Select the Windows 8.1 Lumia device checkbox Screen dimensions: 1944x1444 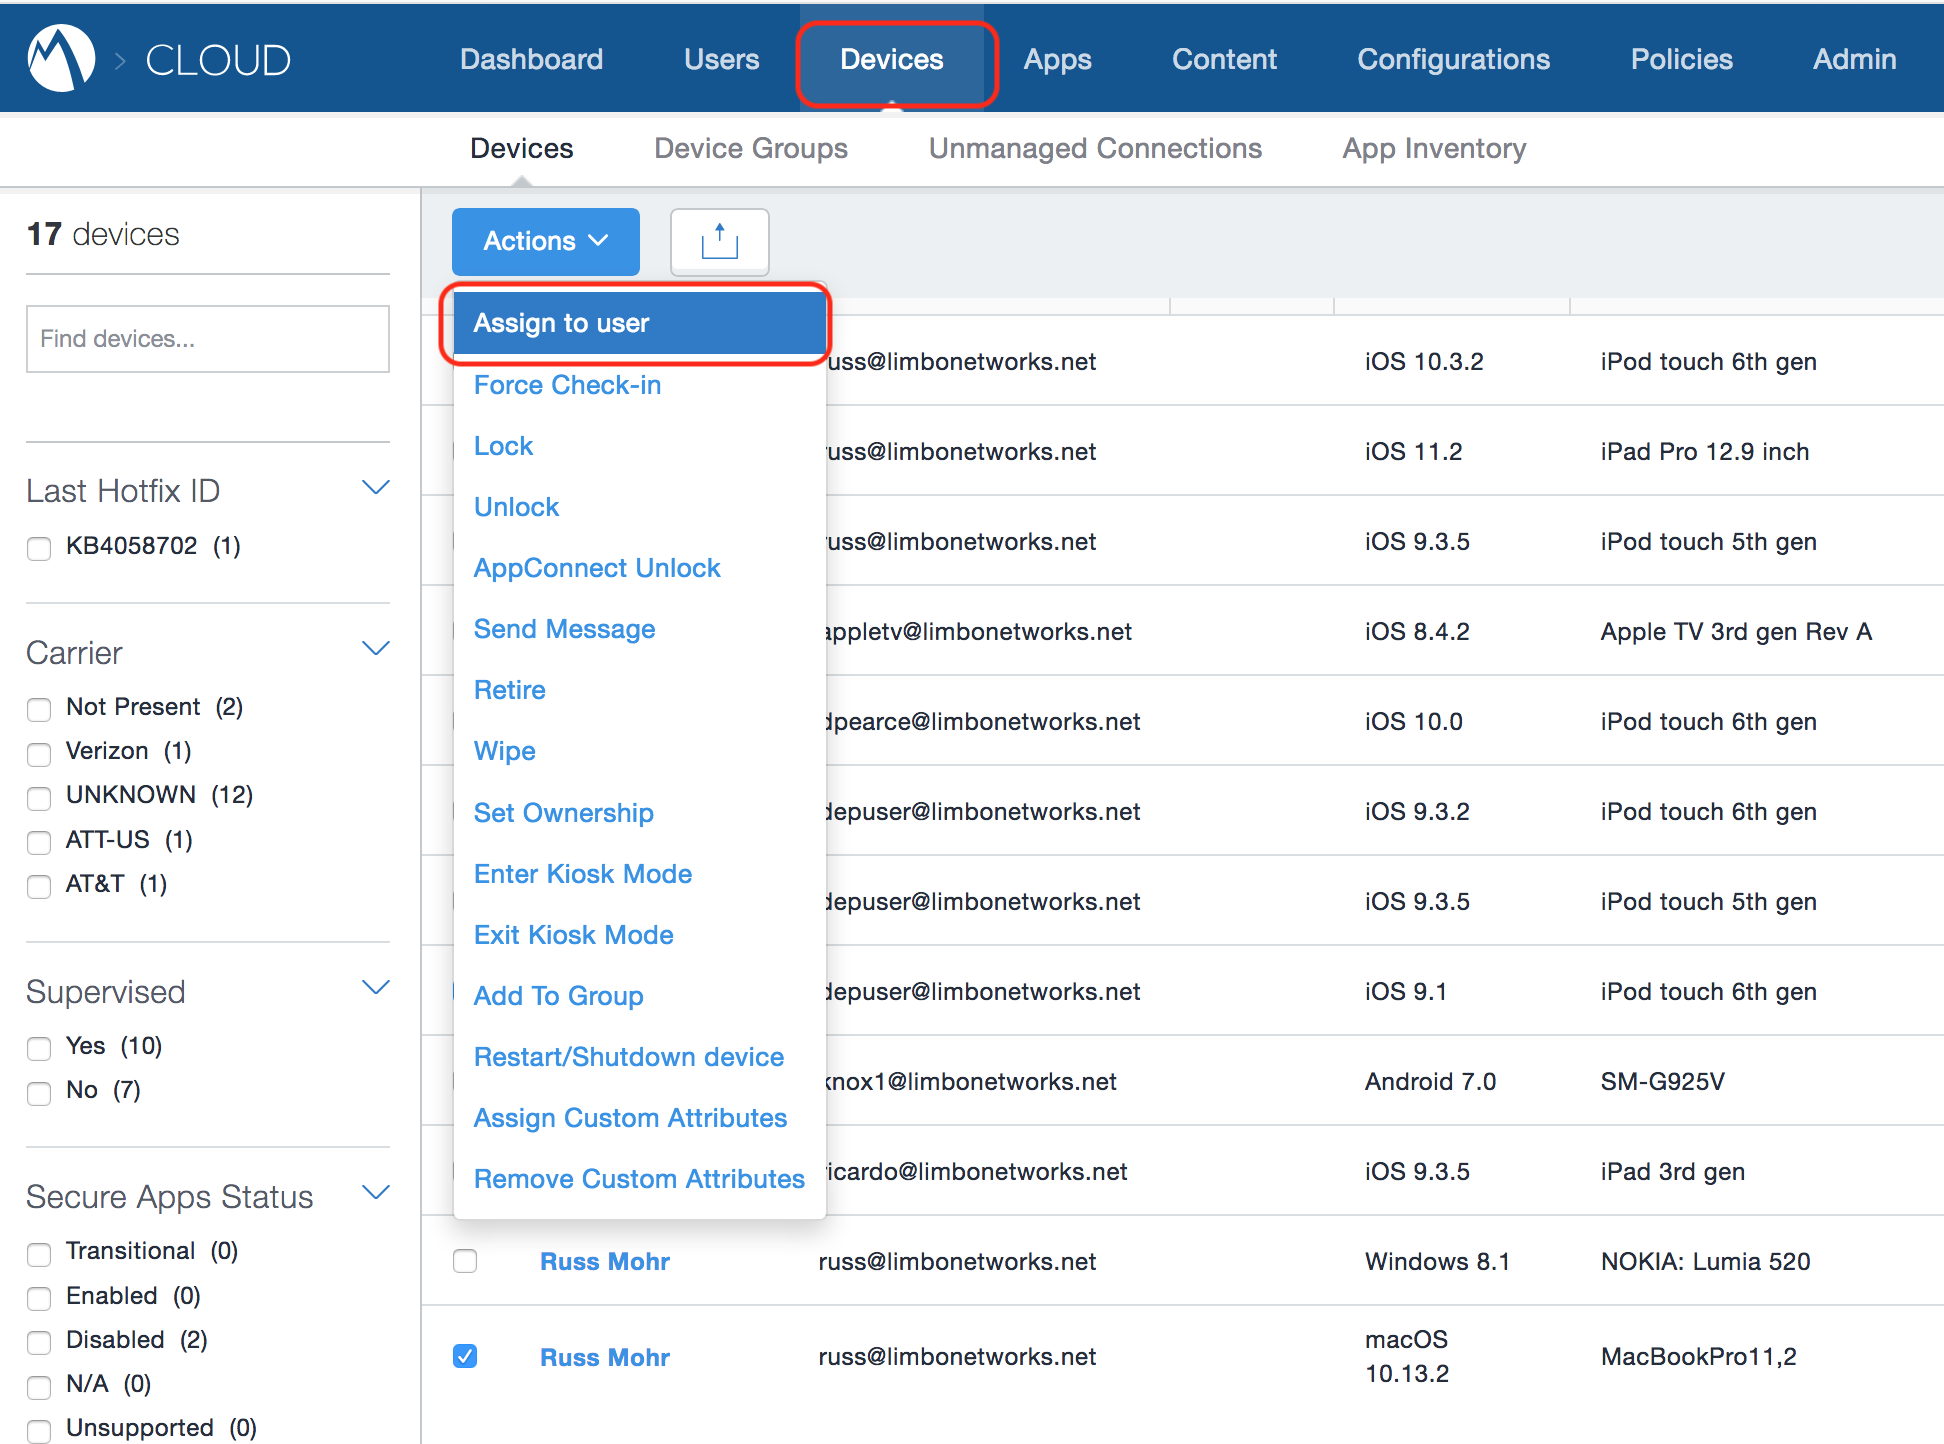pyautogui.click(x=465, y=1261)
